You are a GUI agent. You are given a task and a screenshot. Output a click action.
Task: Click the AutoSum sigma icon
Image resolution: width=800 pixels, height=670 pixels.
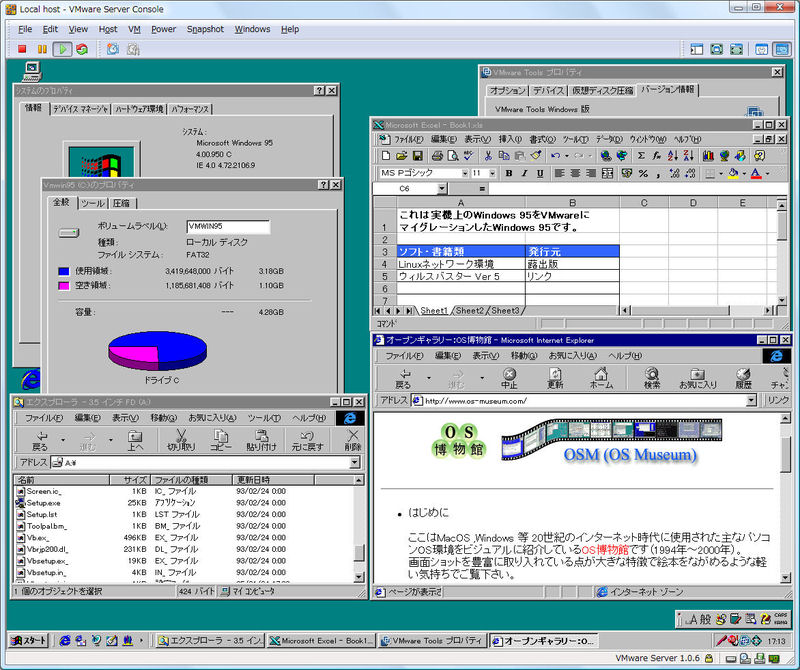click(x=641, y=156)
